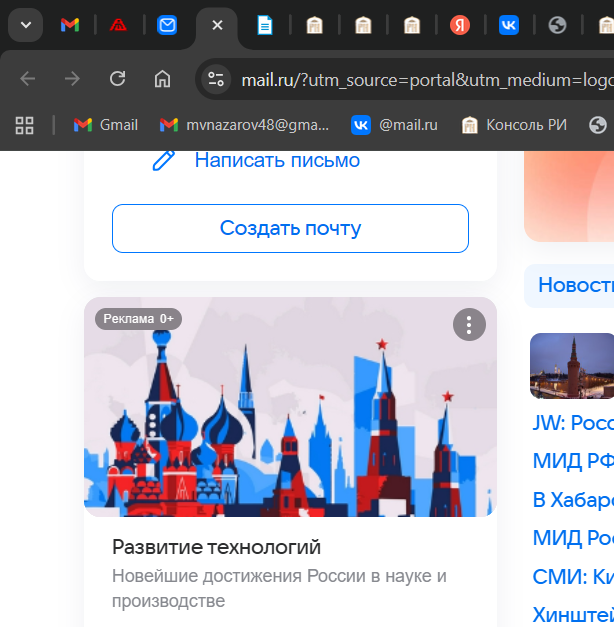Close the current active tab
614x627 pixels.
pos(217,25)
